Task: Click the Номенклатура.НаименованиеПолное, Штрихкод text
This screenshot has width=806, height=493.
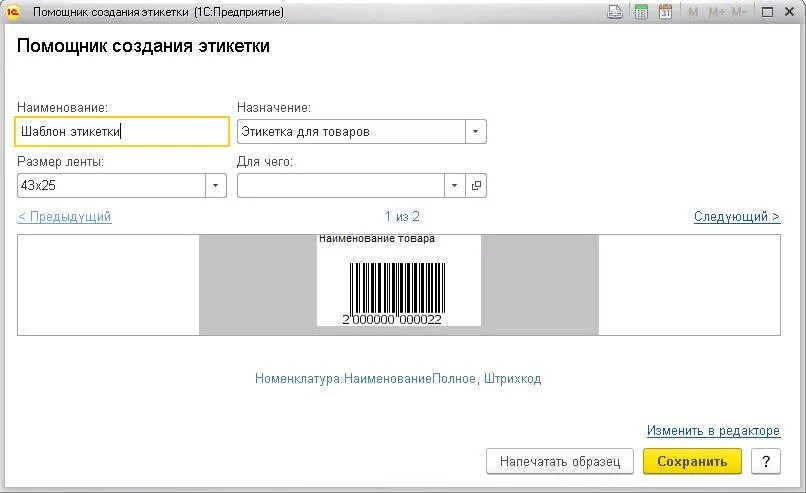Action: click(398, 379)
